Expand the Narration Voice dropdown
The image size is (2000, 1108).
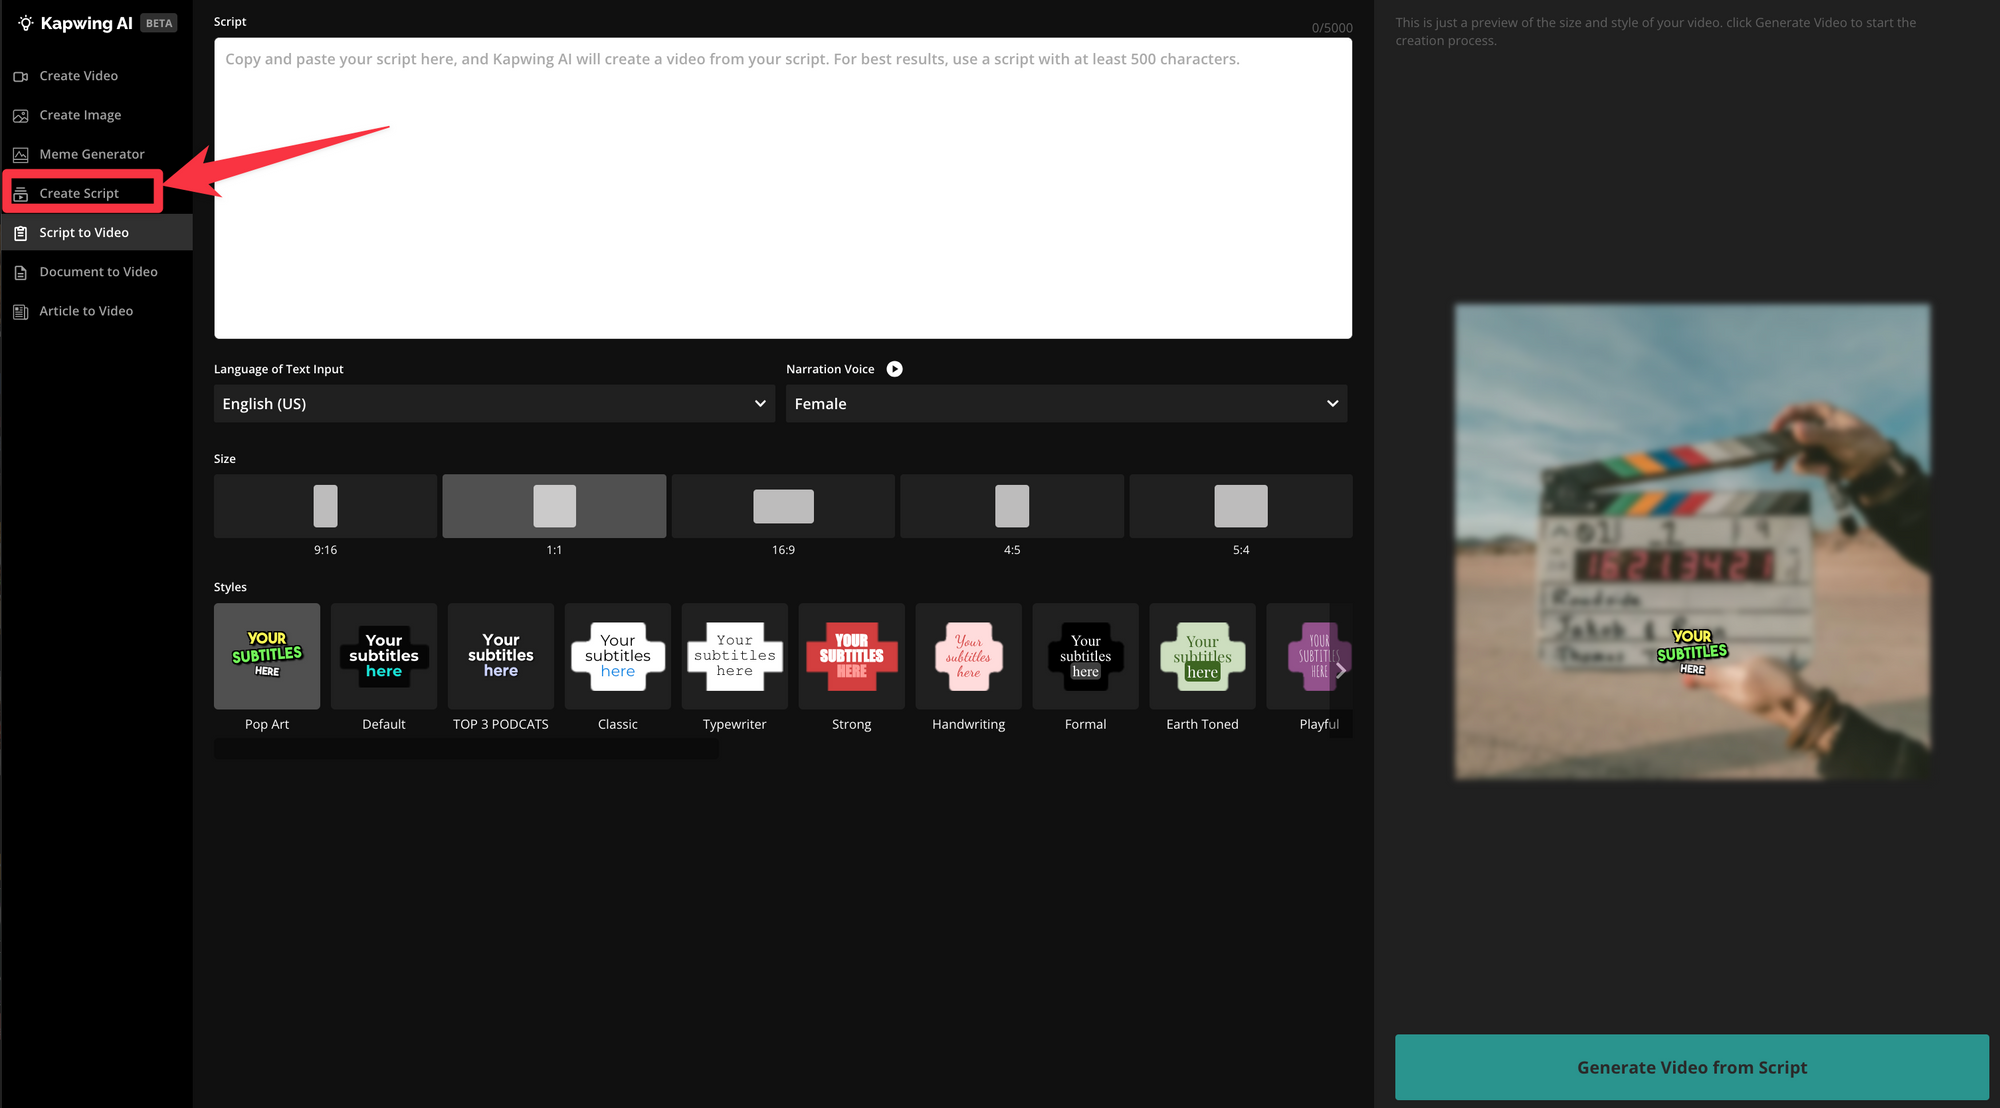[x=1066, y=404]
